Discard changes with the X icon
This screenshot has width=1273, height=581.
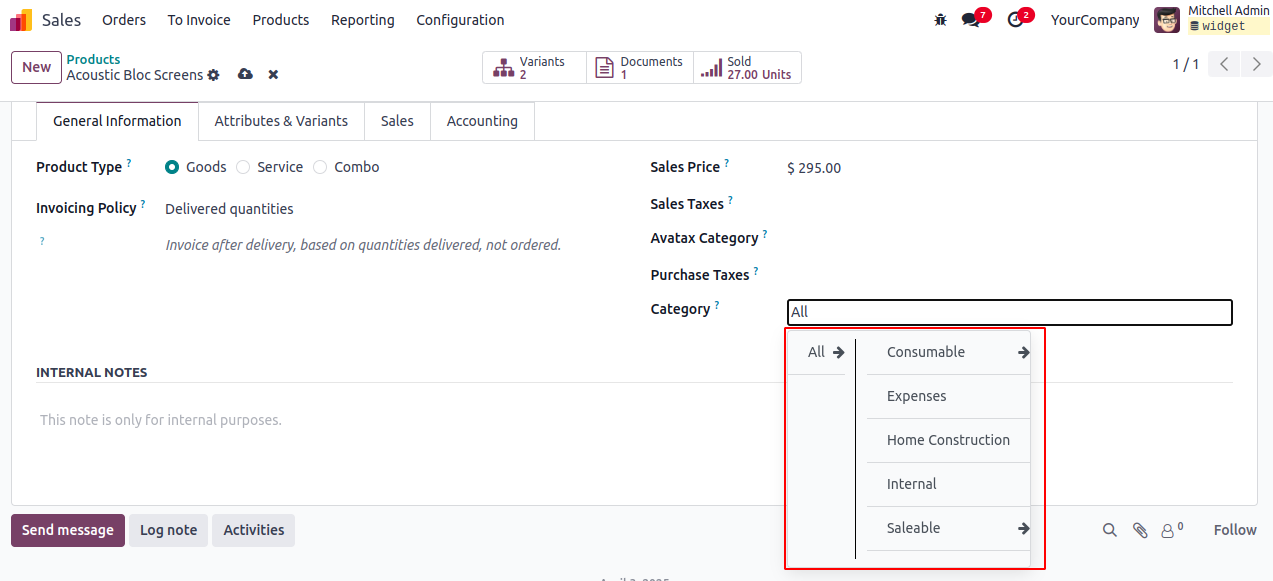click(273, 75)
